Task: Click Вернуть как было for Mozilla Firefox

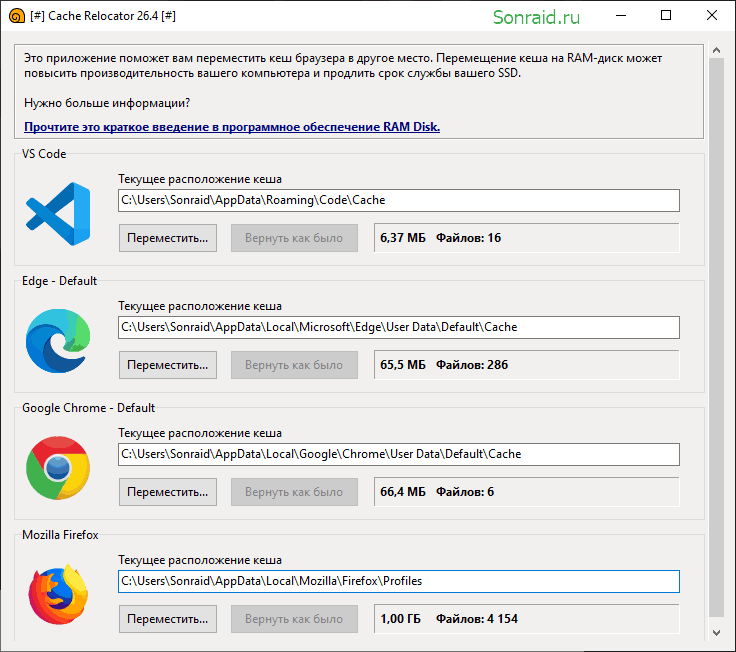Action: click(294, 619)
